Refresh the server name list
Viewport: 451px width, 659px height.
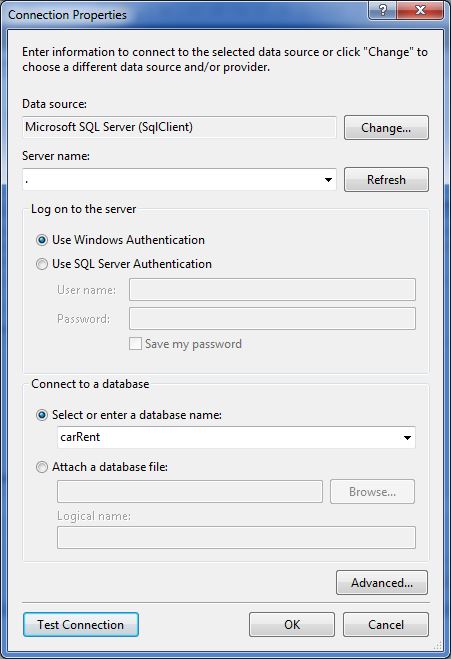[386, 179]
